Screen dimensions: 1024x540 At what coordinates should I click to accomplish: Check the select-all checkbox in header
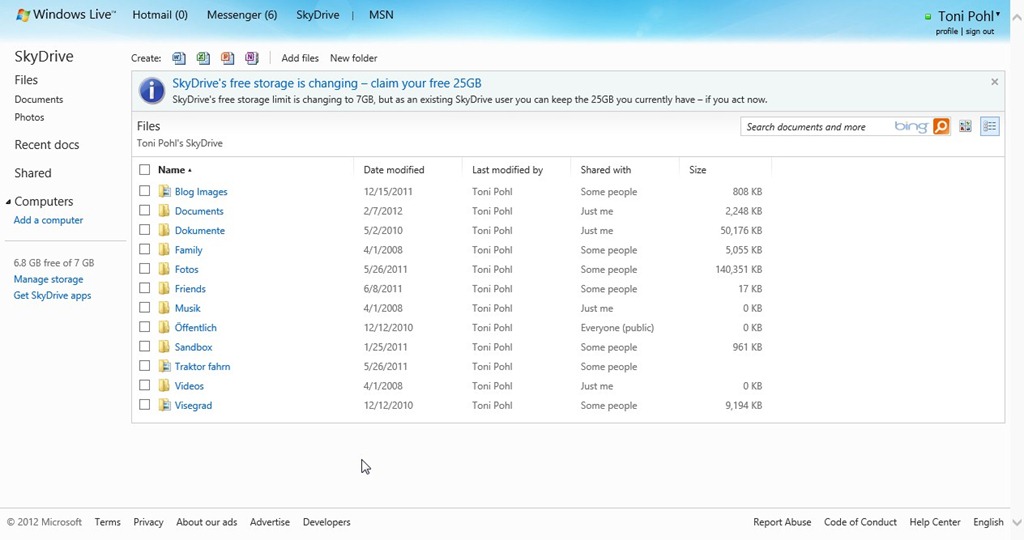pyautogui.click(x=145, y=170)
